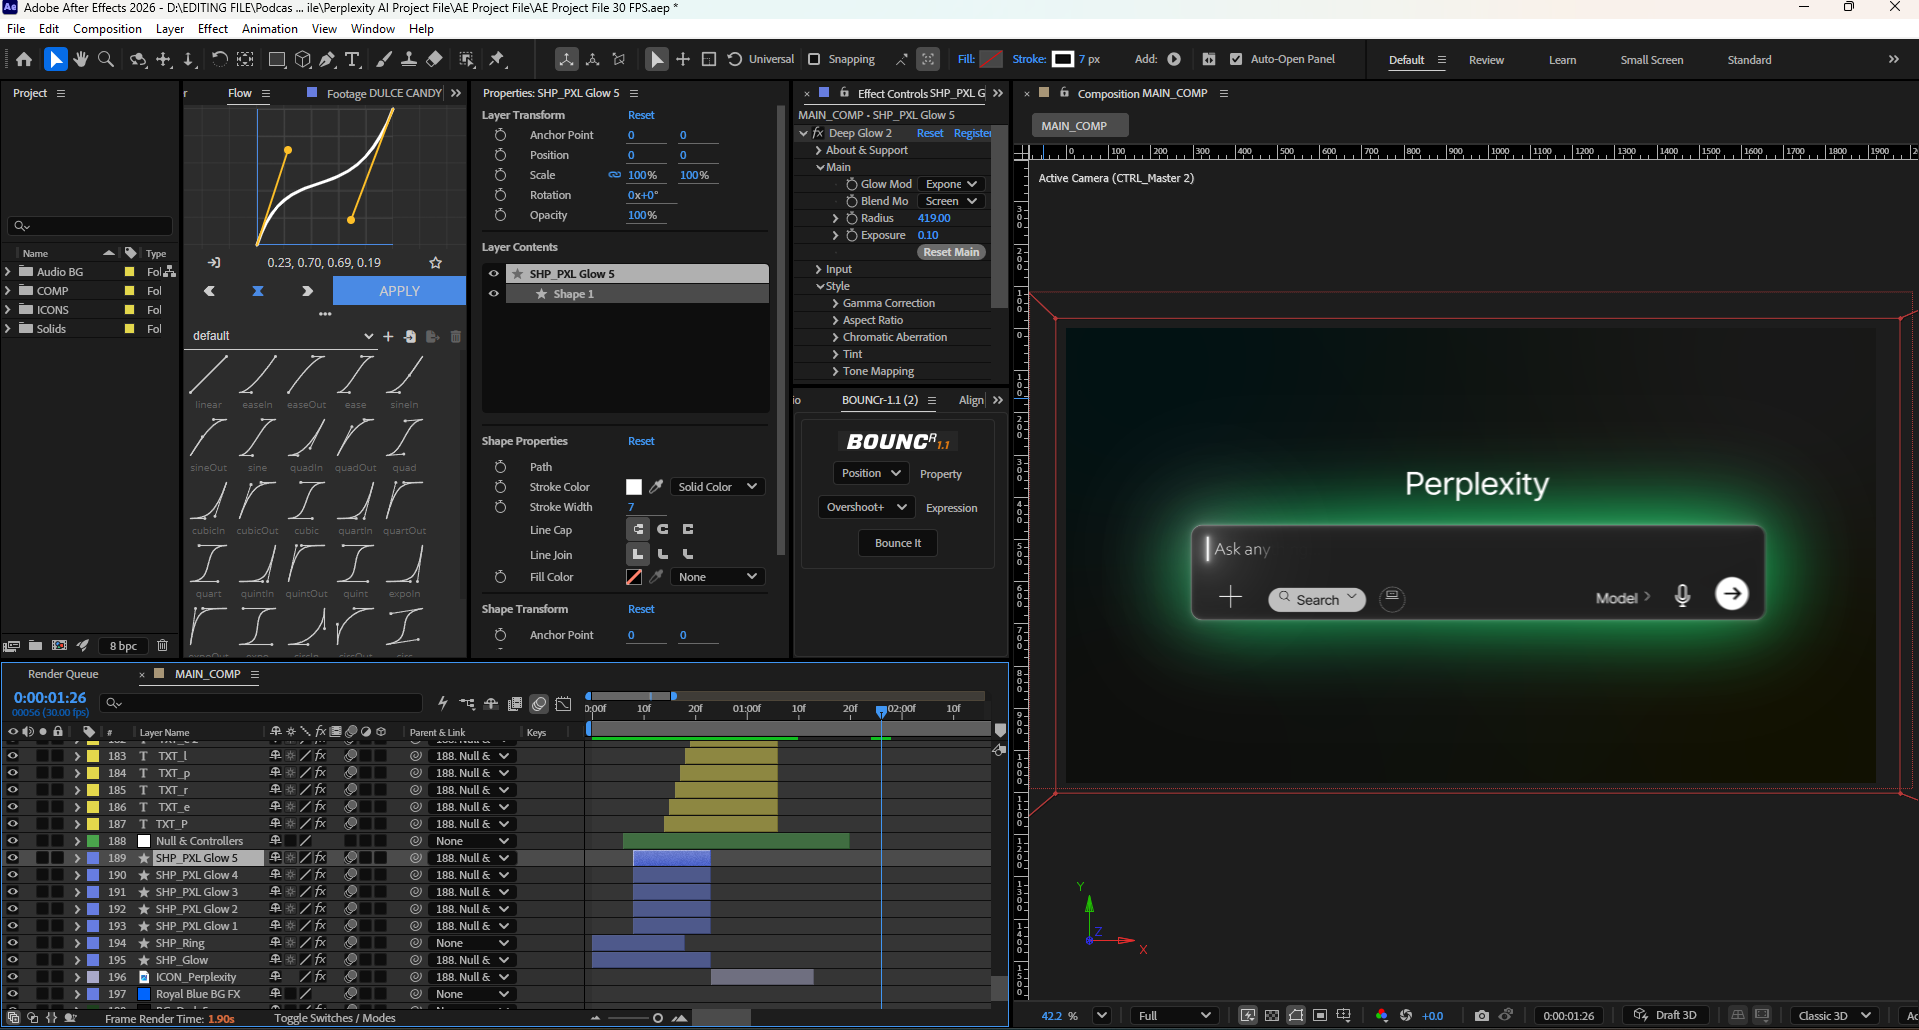Click the Project panel search field
The height and width of the screenshot is (1030, 1919).
pyautogui.click(x=90, y=226)
